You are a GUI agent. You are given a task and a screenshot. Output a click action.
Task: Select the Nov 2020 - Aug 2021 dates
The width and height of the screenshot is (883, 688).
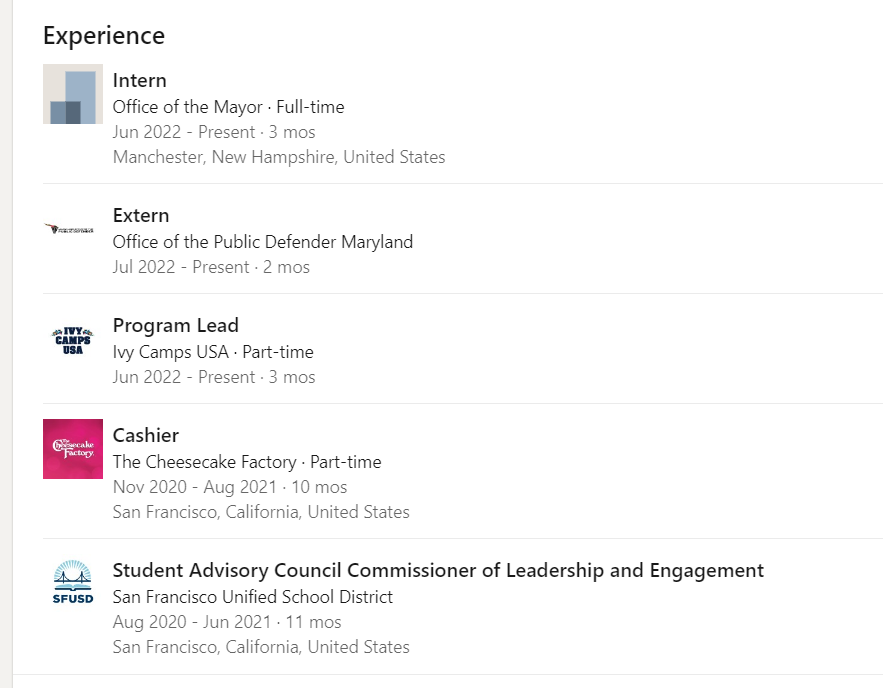198,487
